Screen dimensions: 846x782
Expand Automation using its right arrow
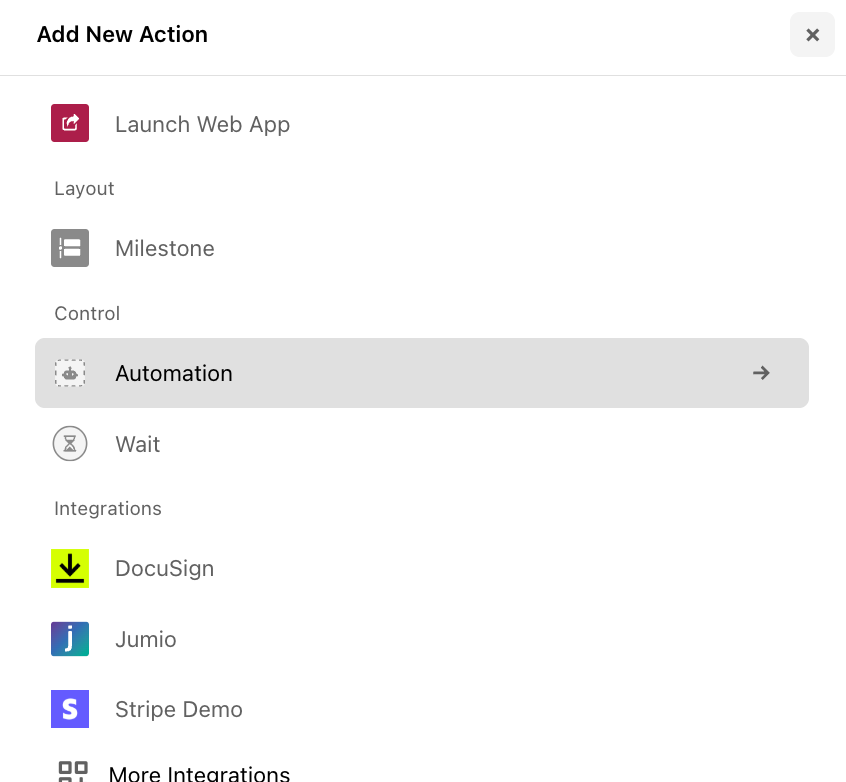coord(761,373)
